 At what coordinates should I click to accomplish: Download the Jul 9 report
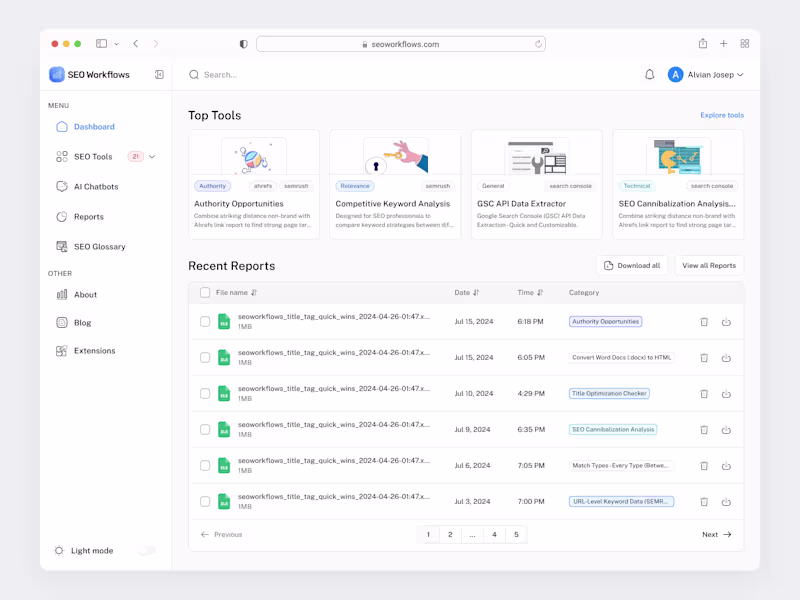pyautogui.click(x=726, y=430)
